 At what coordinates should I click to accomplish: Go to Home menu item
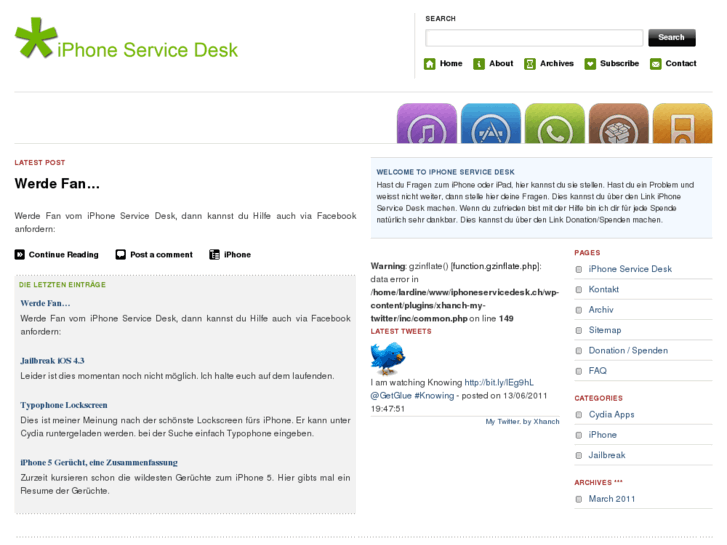pos(451,64)
